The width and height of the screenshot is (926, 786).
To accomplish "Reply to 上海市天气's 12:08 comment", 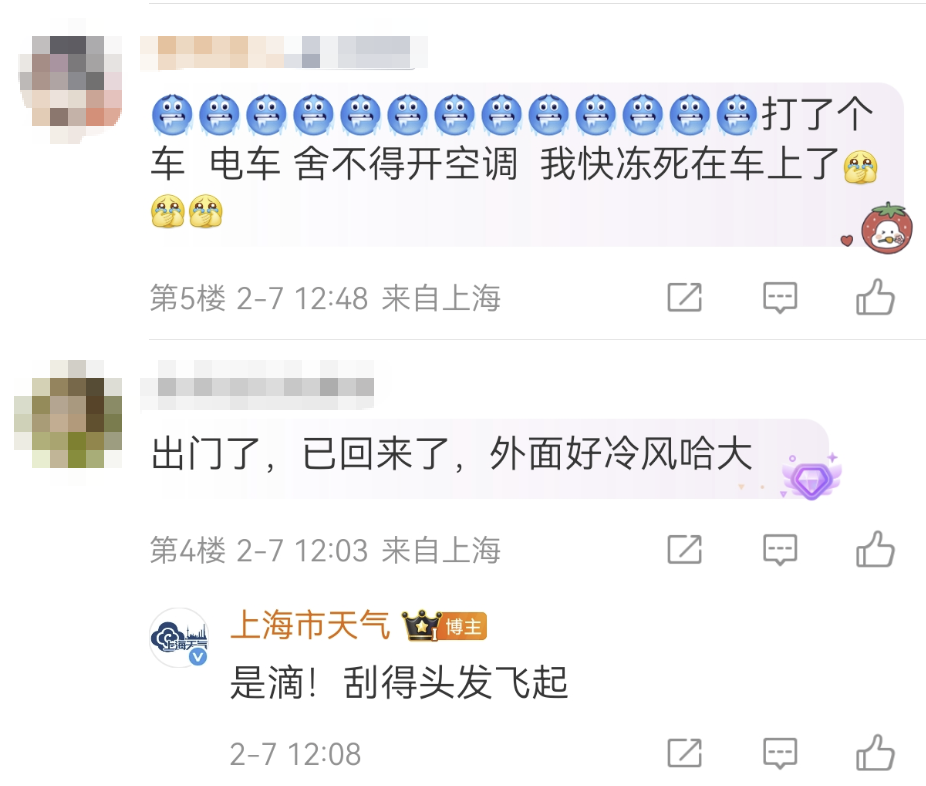I will 780,753.
